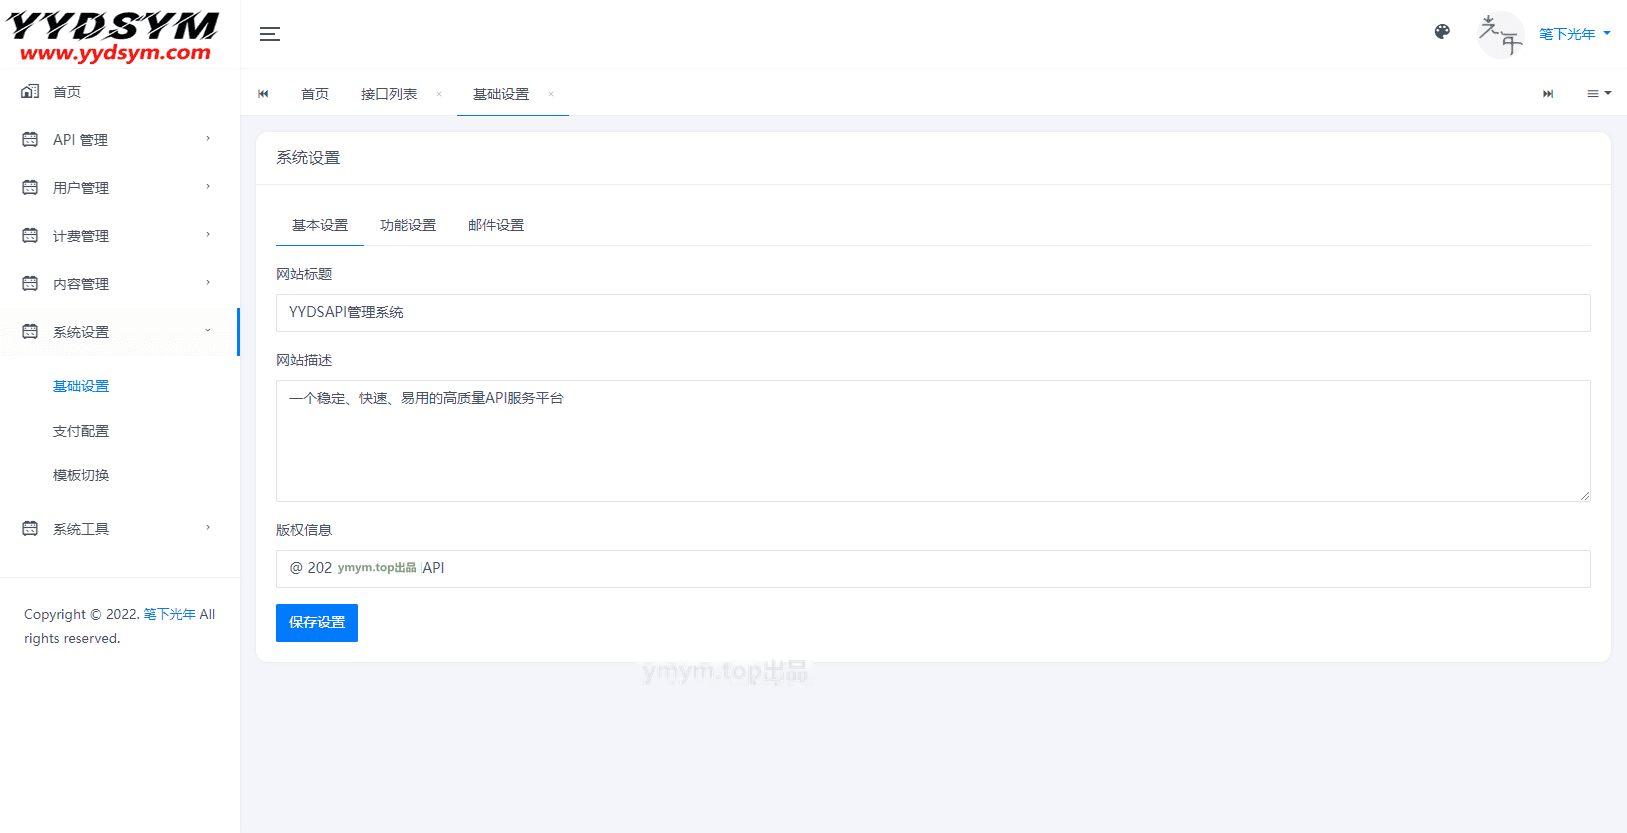Open 模板切换 submenu item
This screenshot has width=1627, height=833.
[81, 475]
